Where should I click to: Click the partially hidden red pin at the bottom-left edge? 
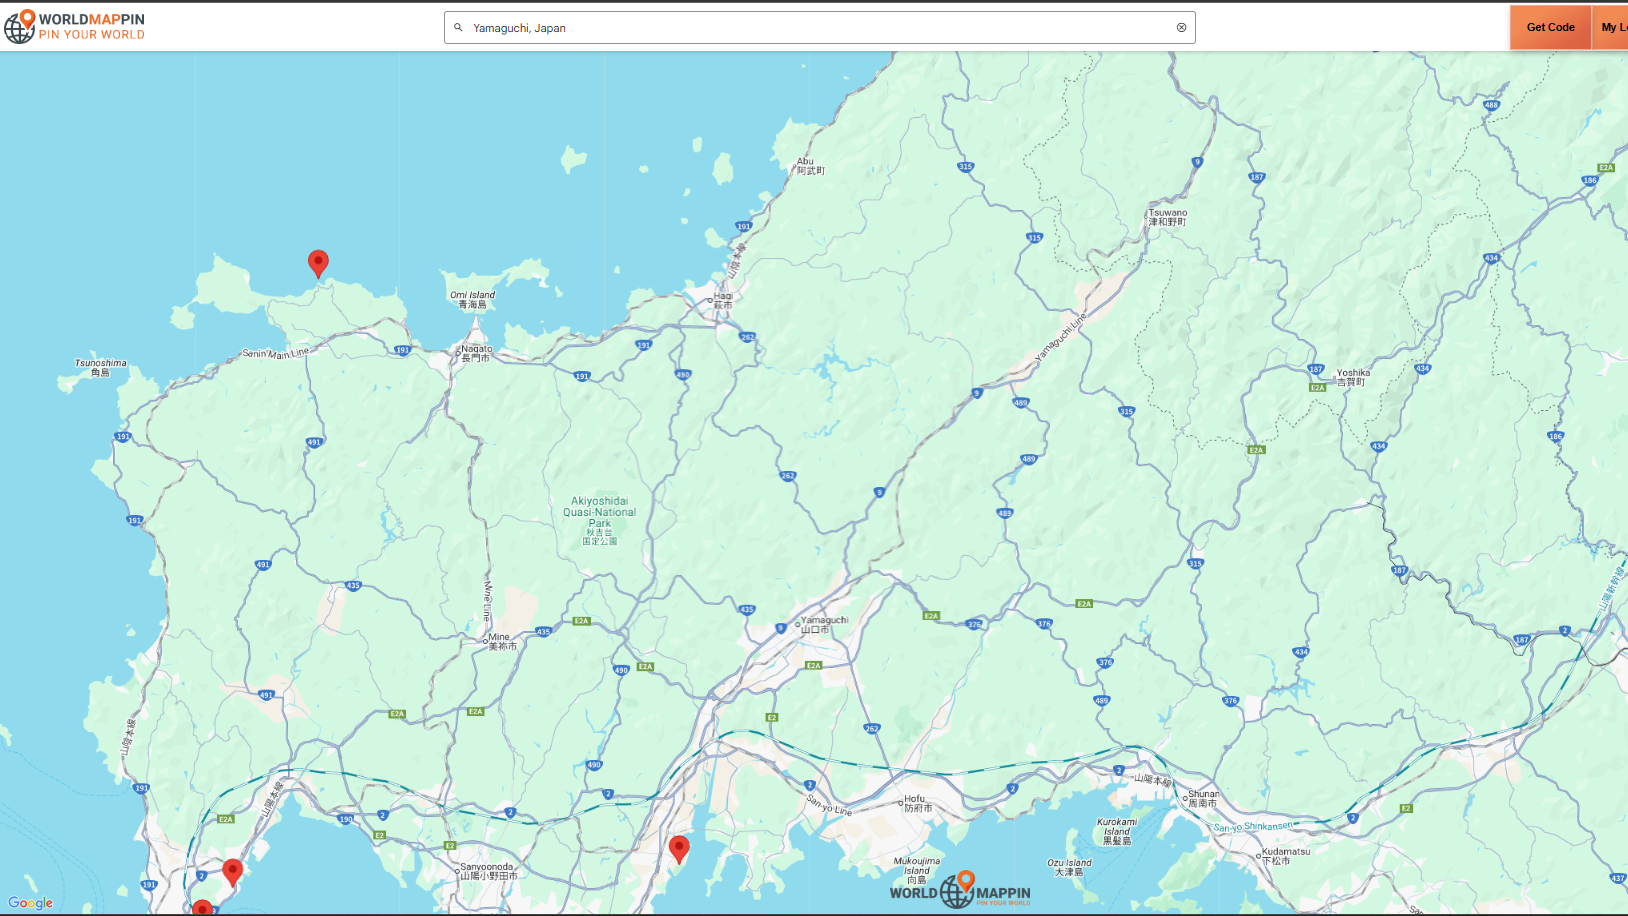pos(202,908)
